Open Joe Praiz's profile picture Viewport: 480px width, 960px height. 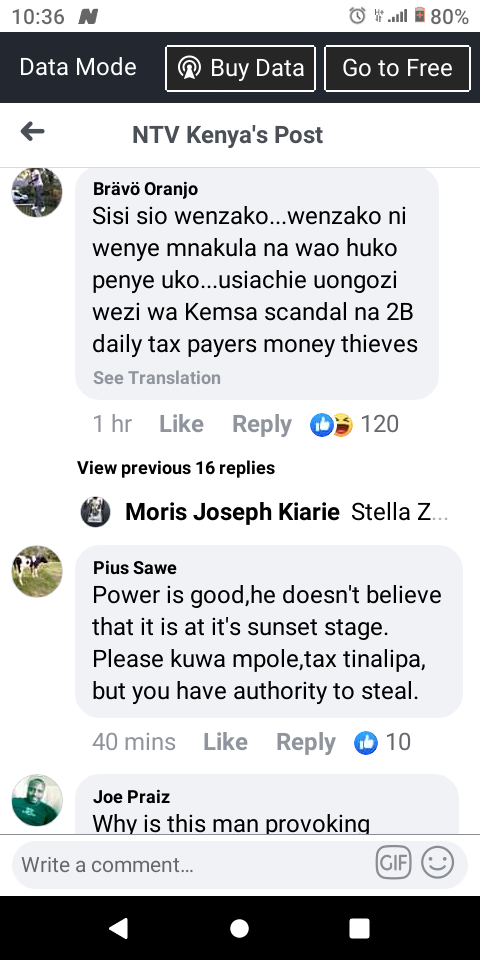point(37,800)
